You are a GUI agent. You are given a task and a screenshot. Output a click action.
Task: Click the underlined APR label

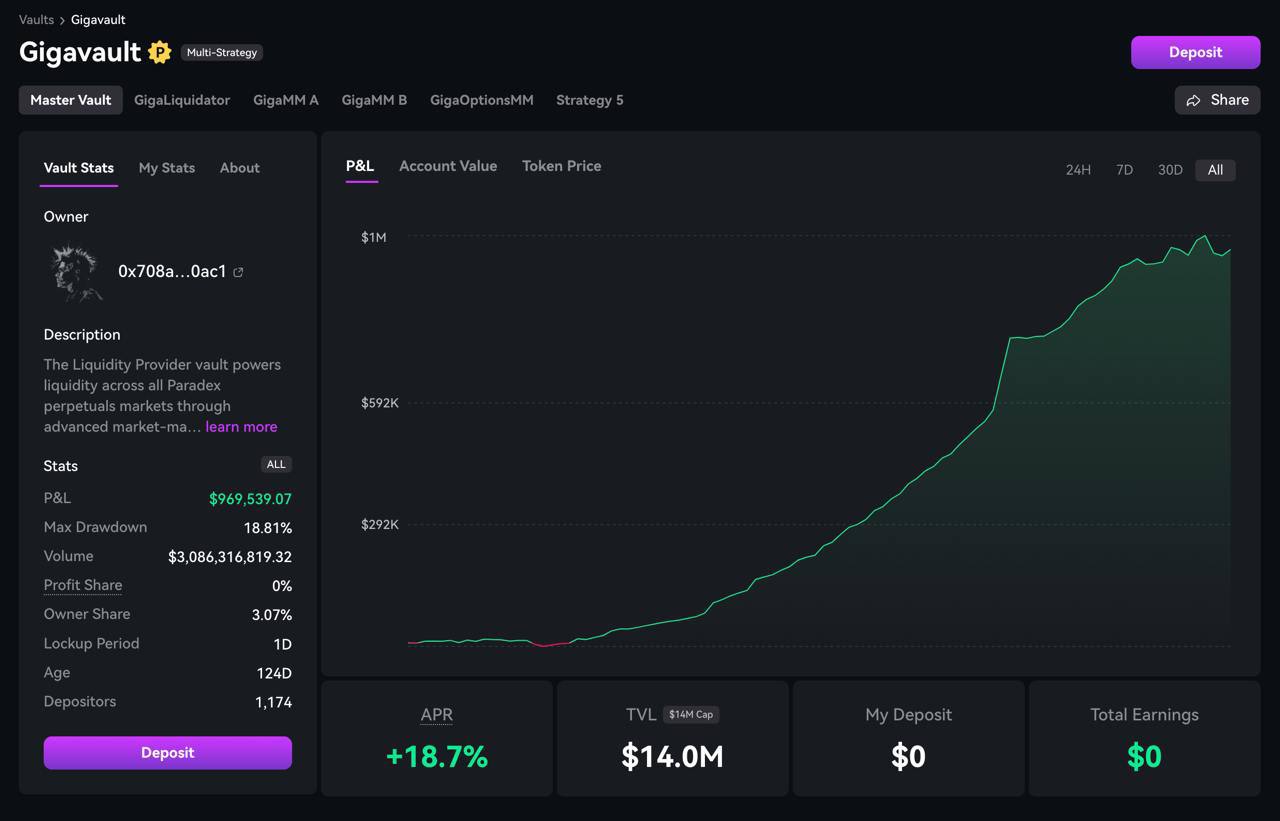437,714
